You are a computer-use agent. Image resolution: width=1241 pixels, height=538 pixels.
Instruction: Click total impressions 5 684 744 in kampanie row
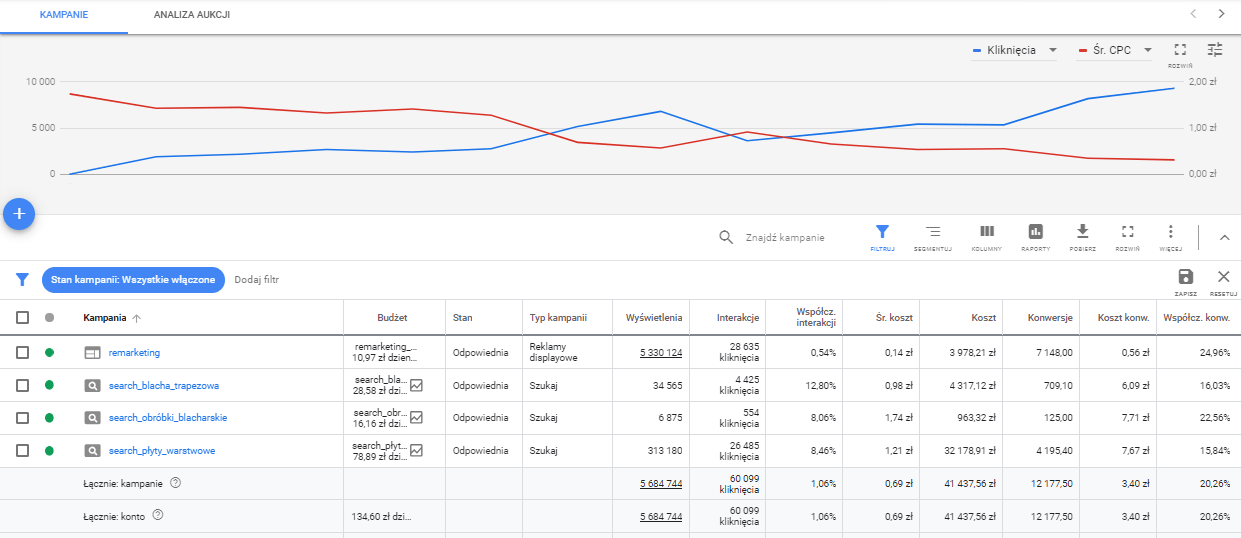click(x=661, y=484)
